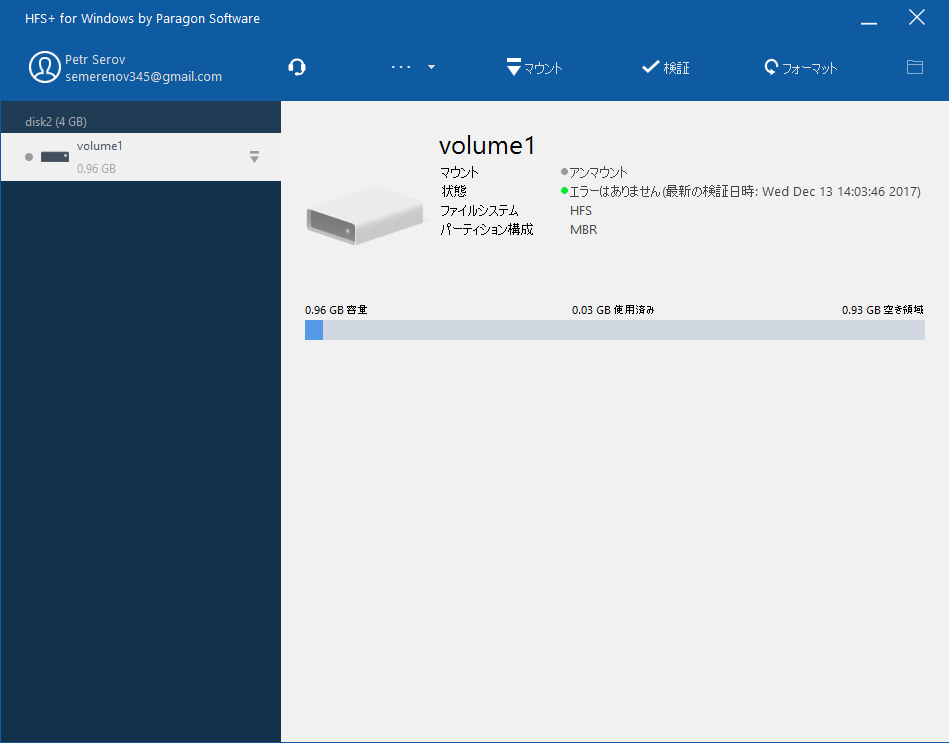Select volume1 in the sidebar list
Image resolution: width=949 pixels, height=743 pixels.
[x=140, y=157]
